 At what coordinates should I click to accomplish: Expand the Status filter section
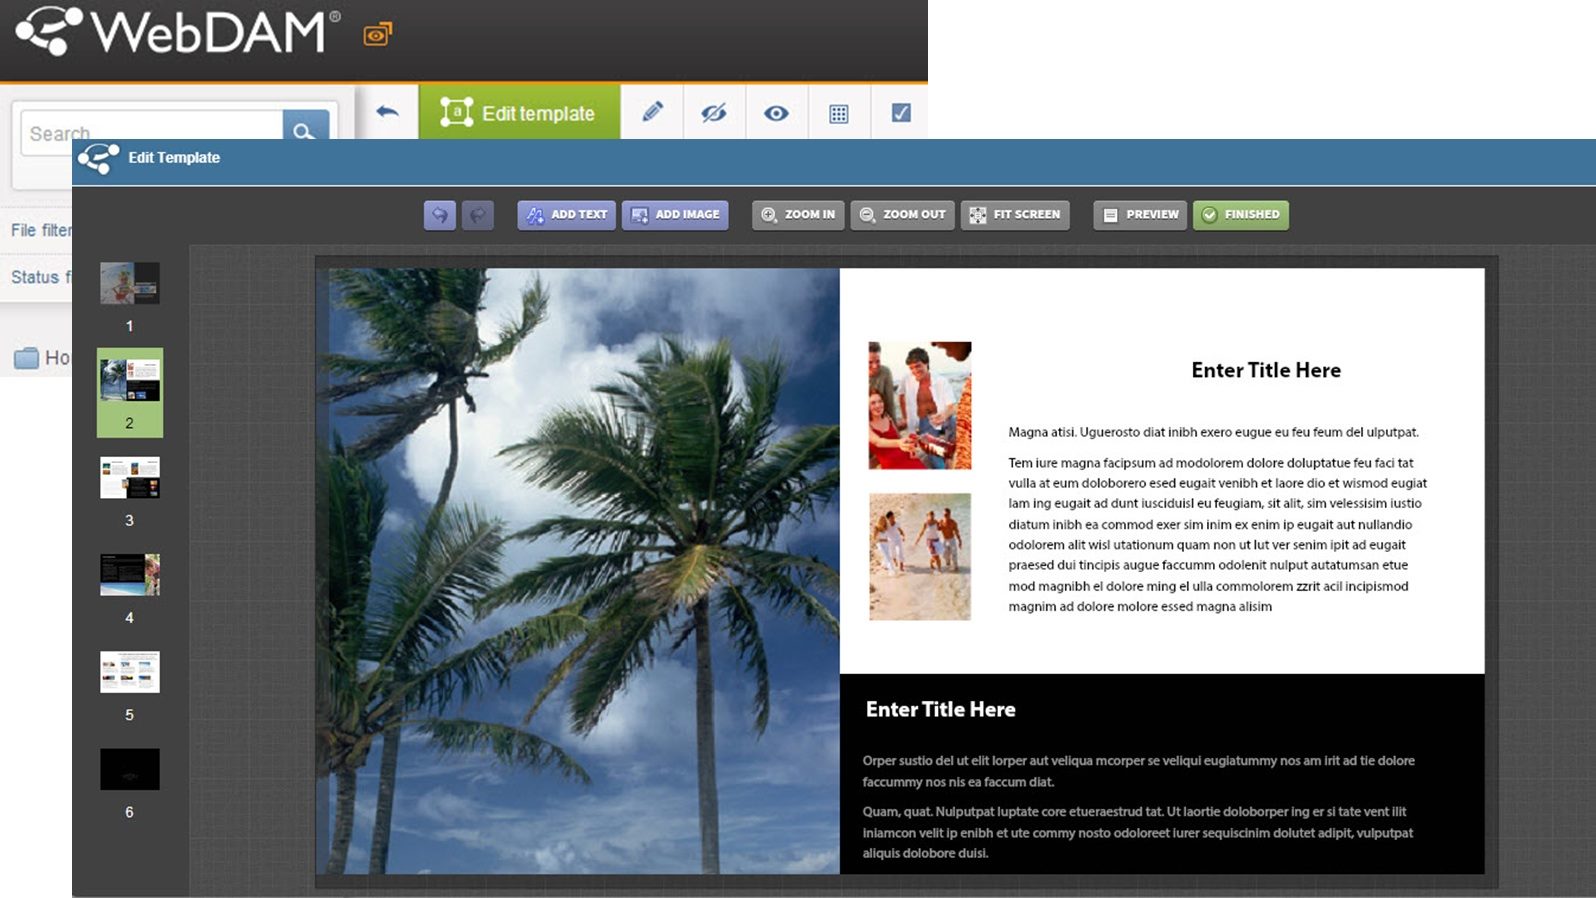click(40, 277)
